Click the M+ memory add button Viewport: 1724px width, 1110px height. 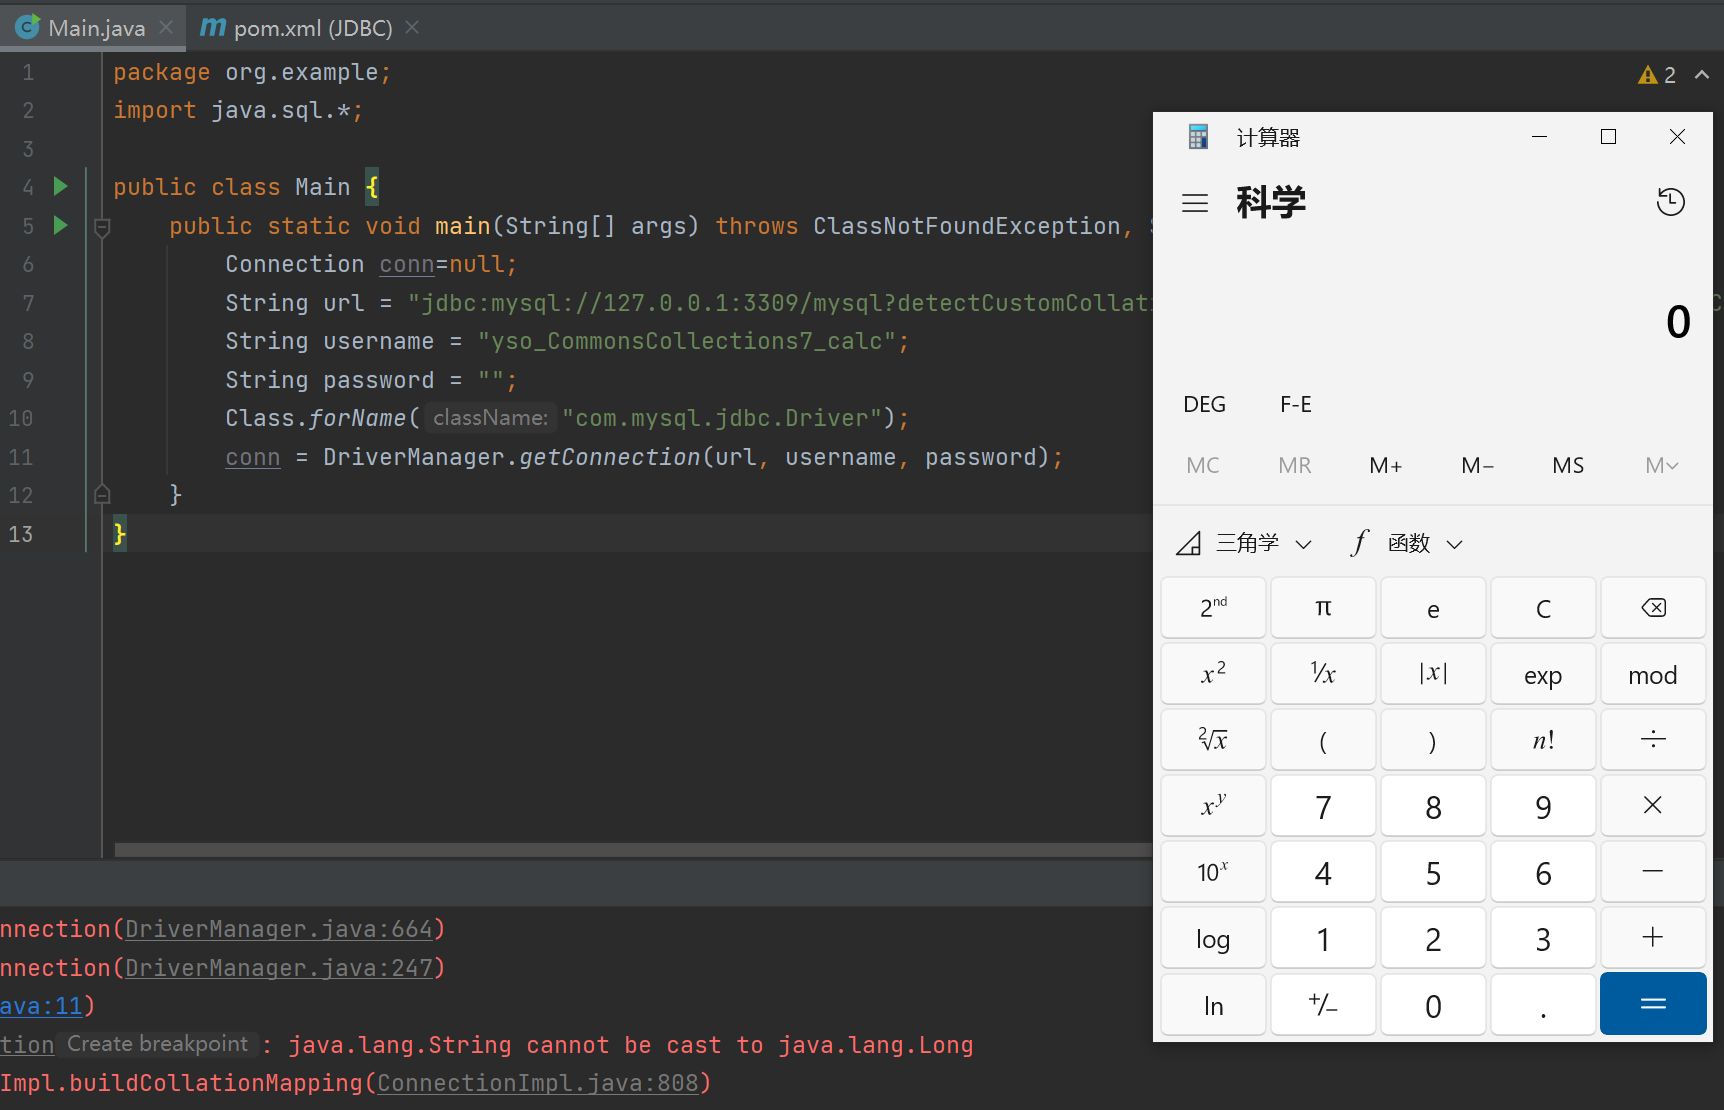pyautogui.click(x=1386, y=465)
